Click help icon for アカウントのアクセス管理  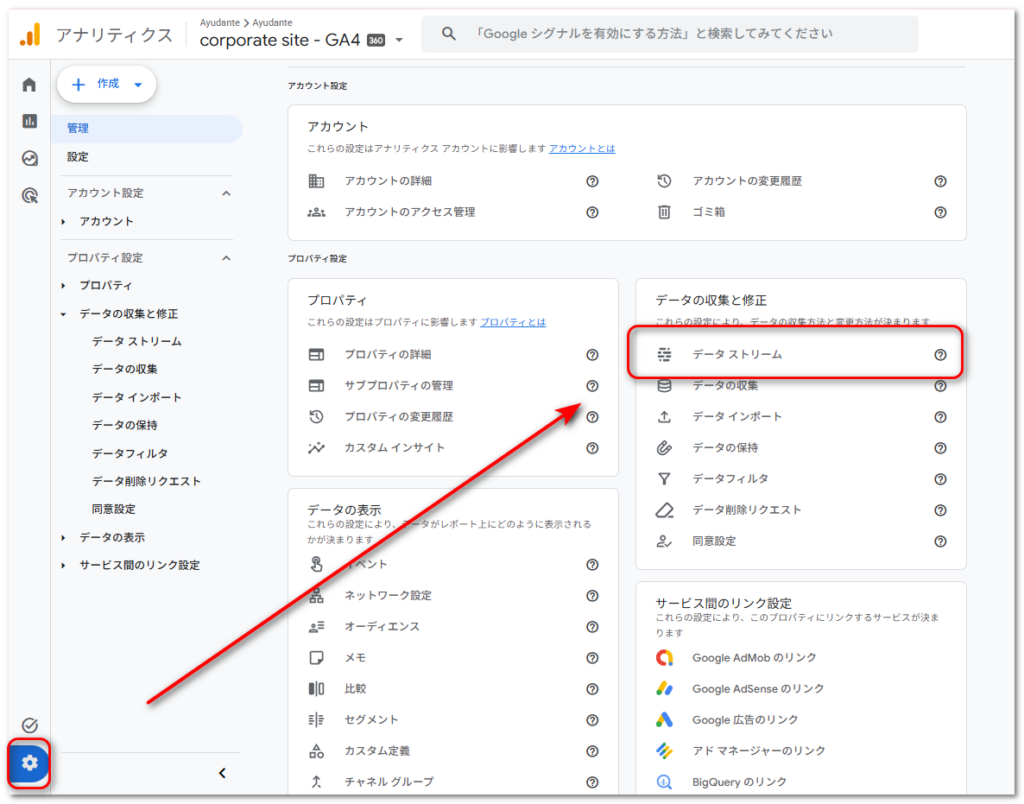click(x=592, y=212)
